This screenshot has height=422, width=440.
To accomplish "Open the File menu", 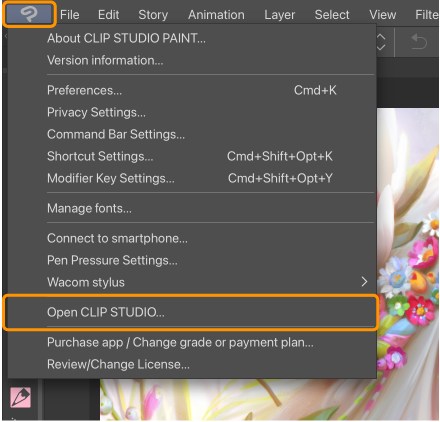I will pyautogui.click(x=70, y=15).
